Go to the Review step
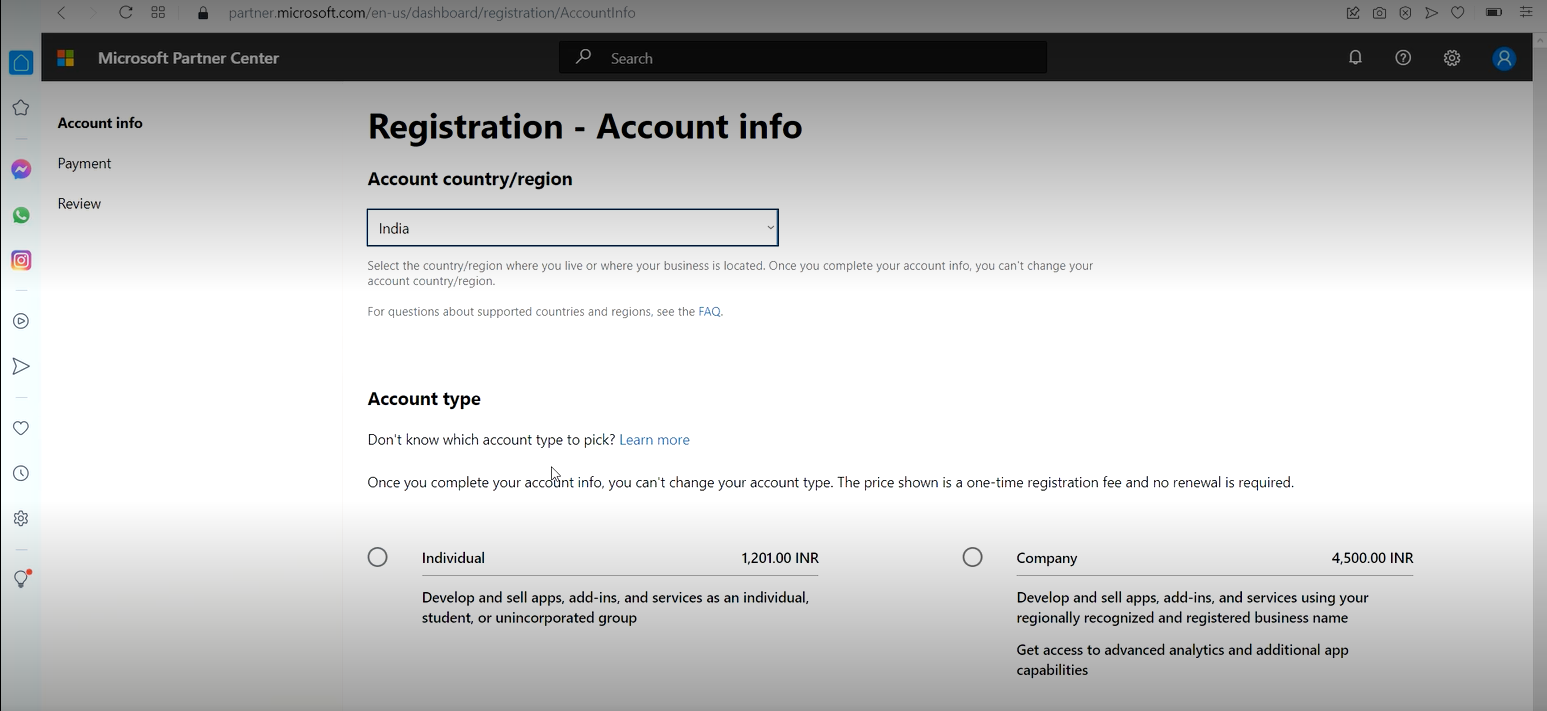This screenshot has width=1547, height=711. [79, 203]
